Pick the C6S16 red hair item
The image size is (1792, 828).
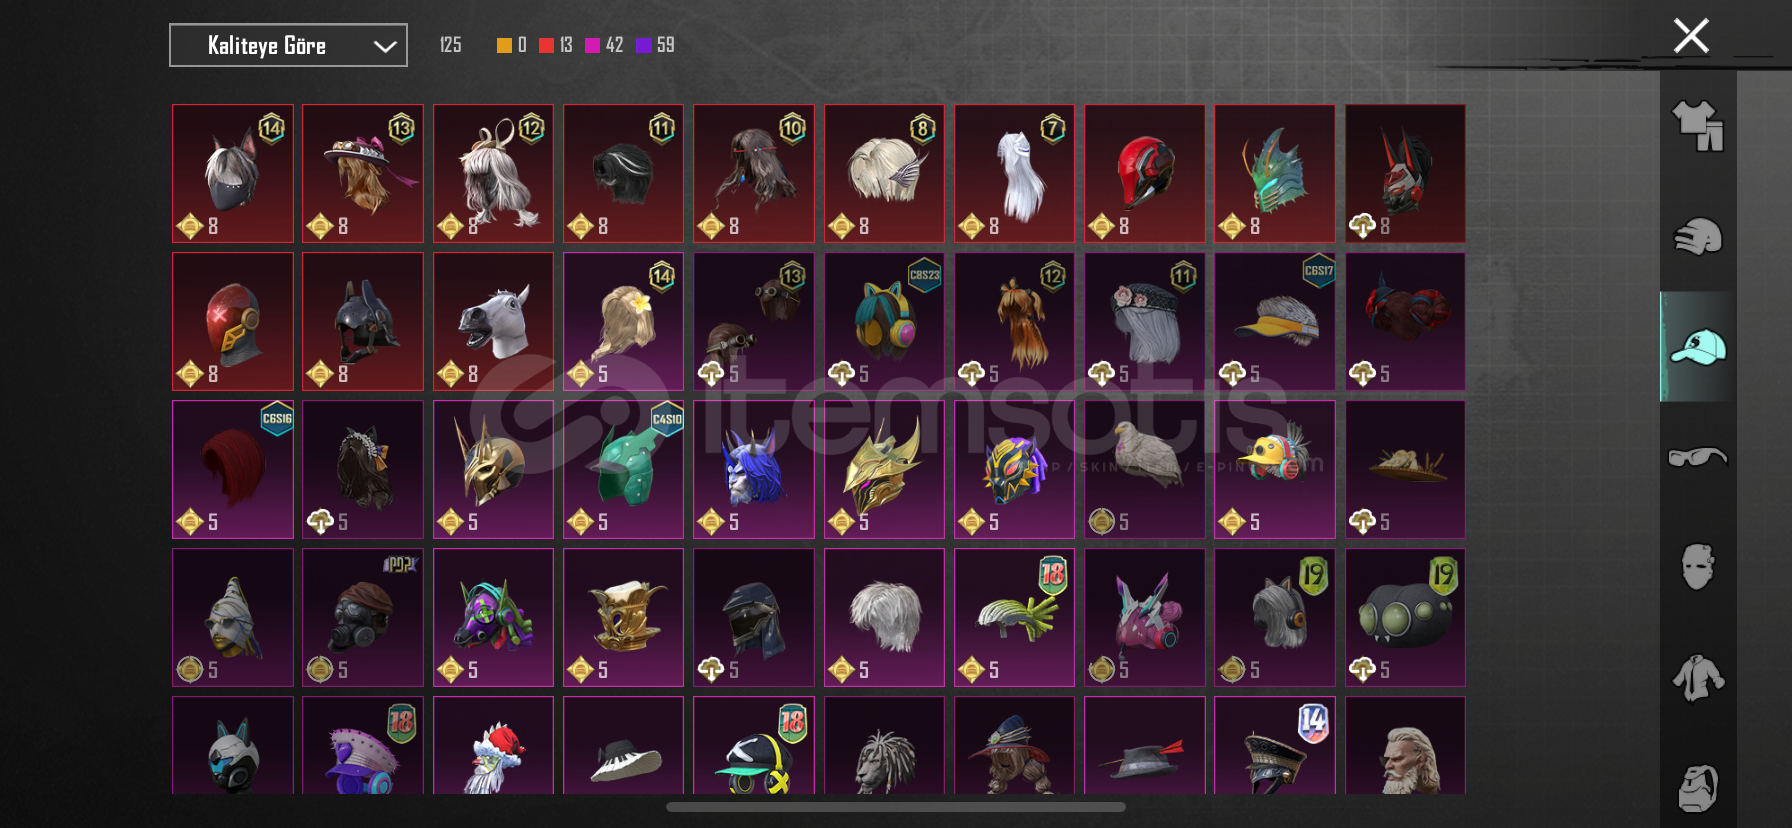233,469
